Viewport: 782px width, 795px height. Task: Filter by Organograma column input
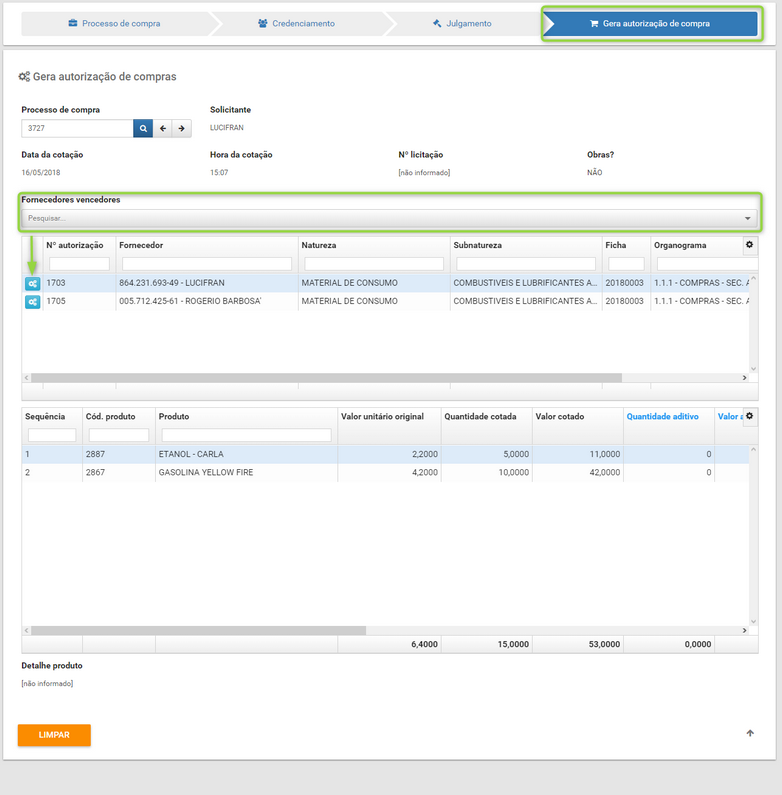[x=707, y=264]
